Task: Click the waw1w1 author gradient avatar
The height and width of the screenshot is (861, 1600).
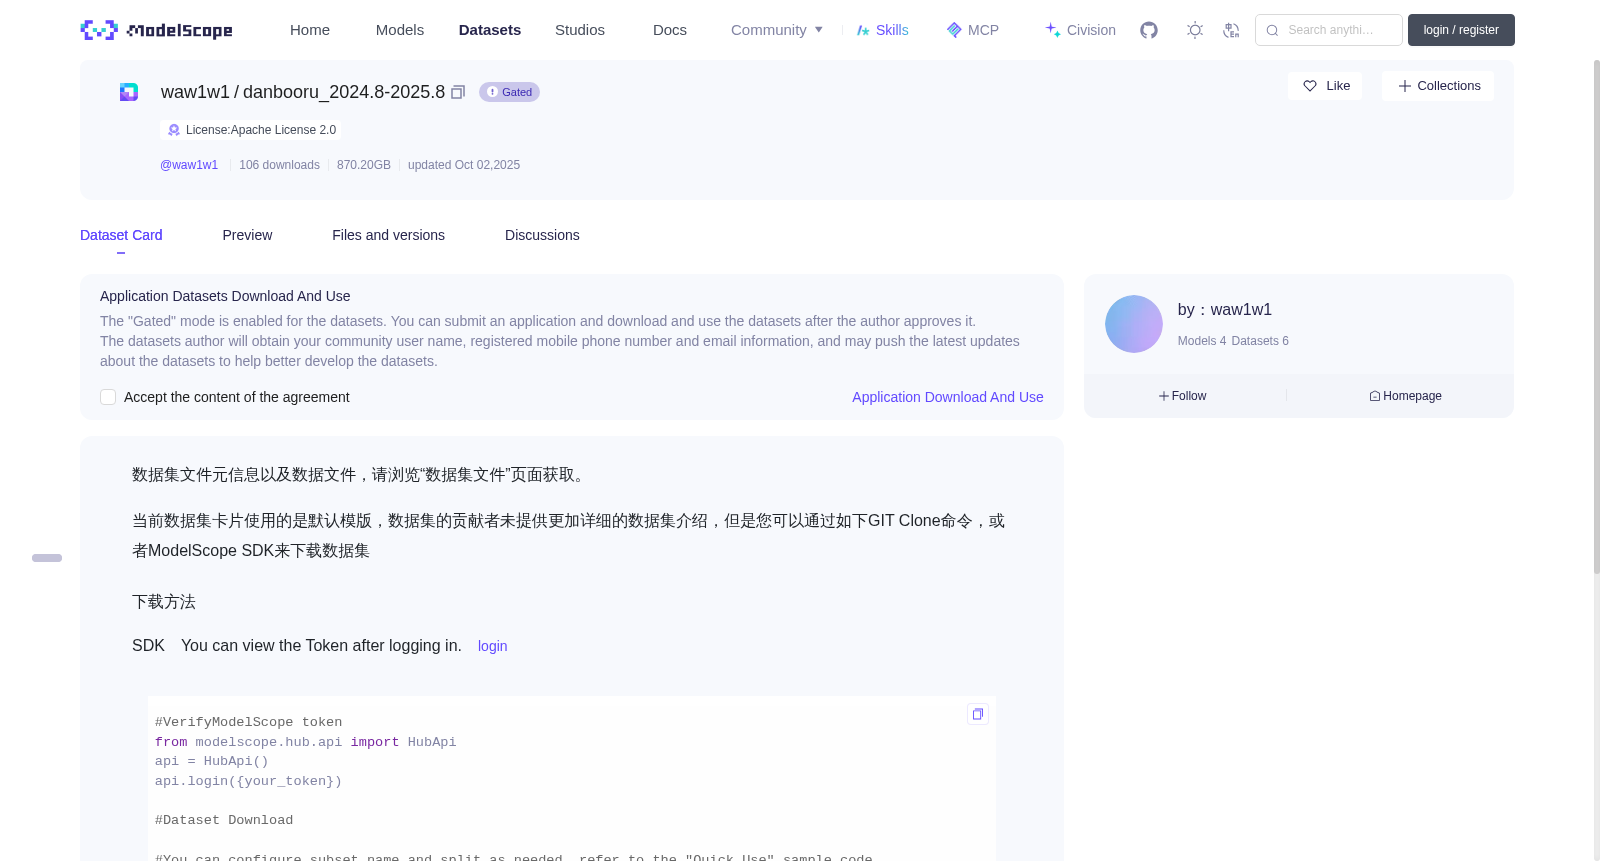Action: click(x=1134, y=324)
